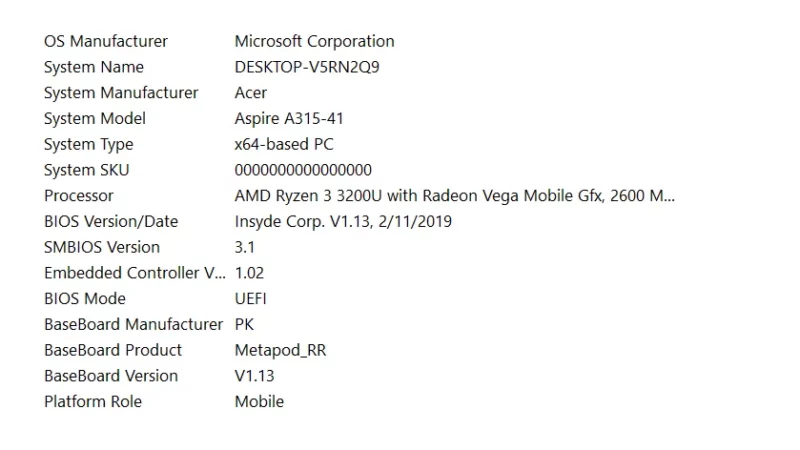Select the System Model label
Screen dimensions: 800x450
tap(95, 118)
